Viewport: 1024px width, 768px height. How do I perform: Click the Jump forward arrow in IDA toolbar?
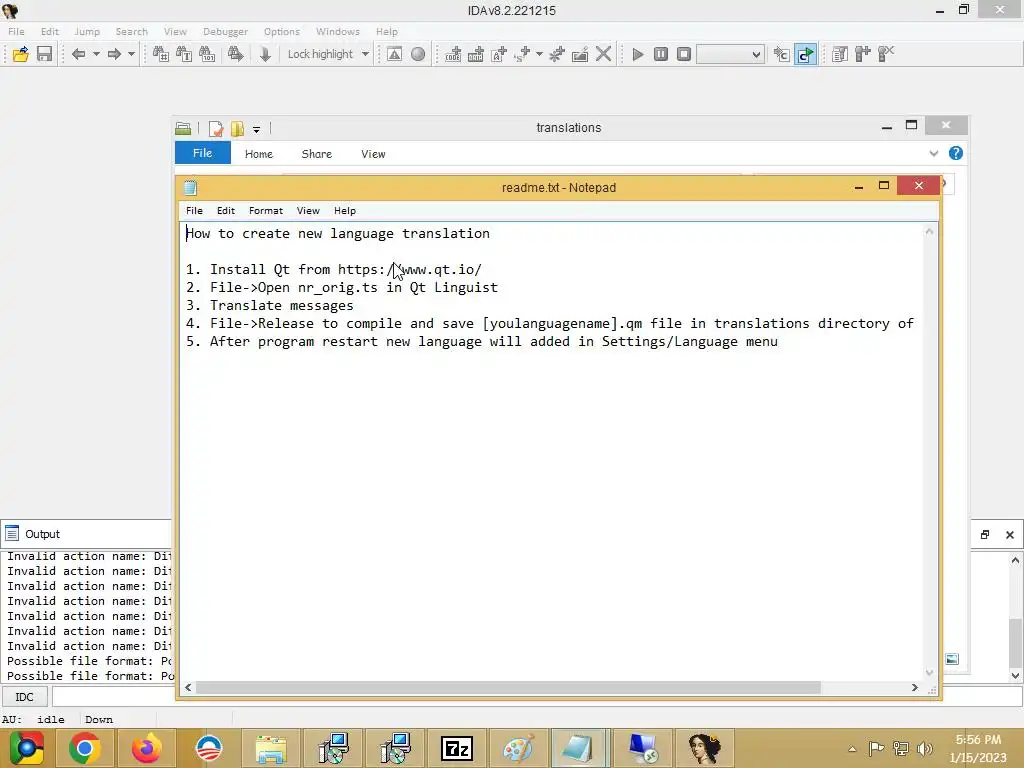click(x=114, y=54)
